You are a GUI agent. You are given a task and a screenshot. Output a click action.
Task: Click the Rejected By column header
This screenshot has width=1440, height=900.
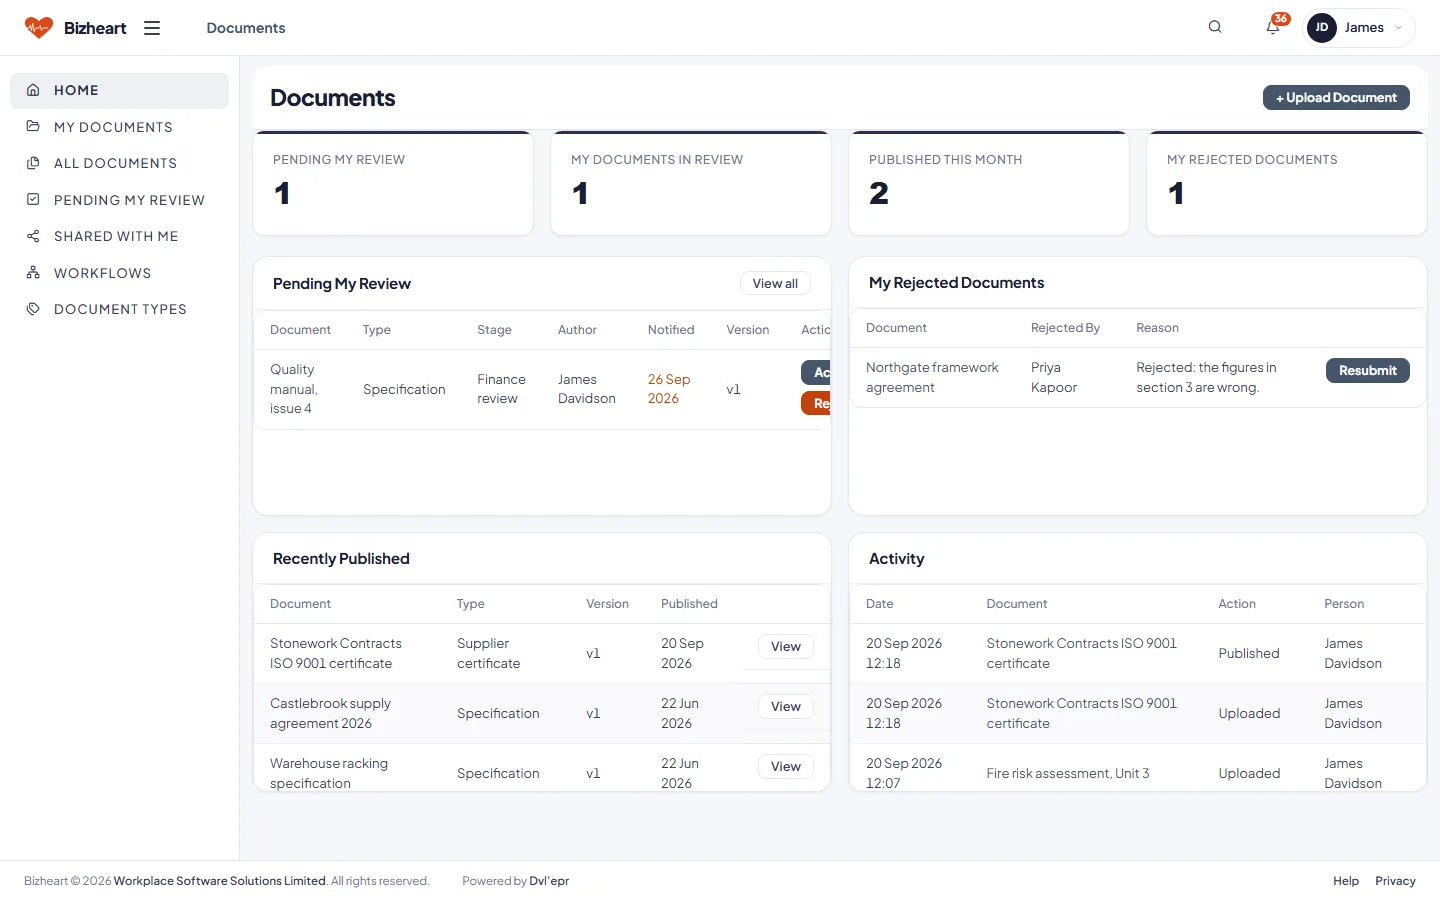[x=1065, y=328]
